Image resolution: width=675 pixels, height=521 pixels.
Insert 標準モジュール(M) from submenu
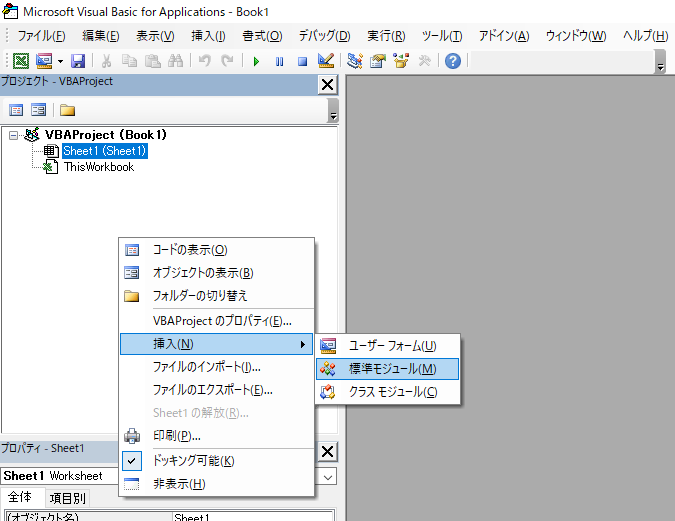(387, 369)
